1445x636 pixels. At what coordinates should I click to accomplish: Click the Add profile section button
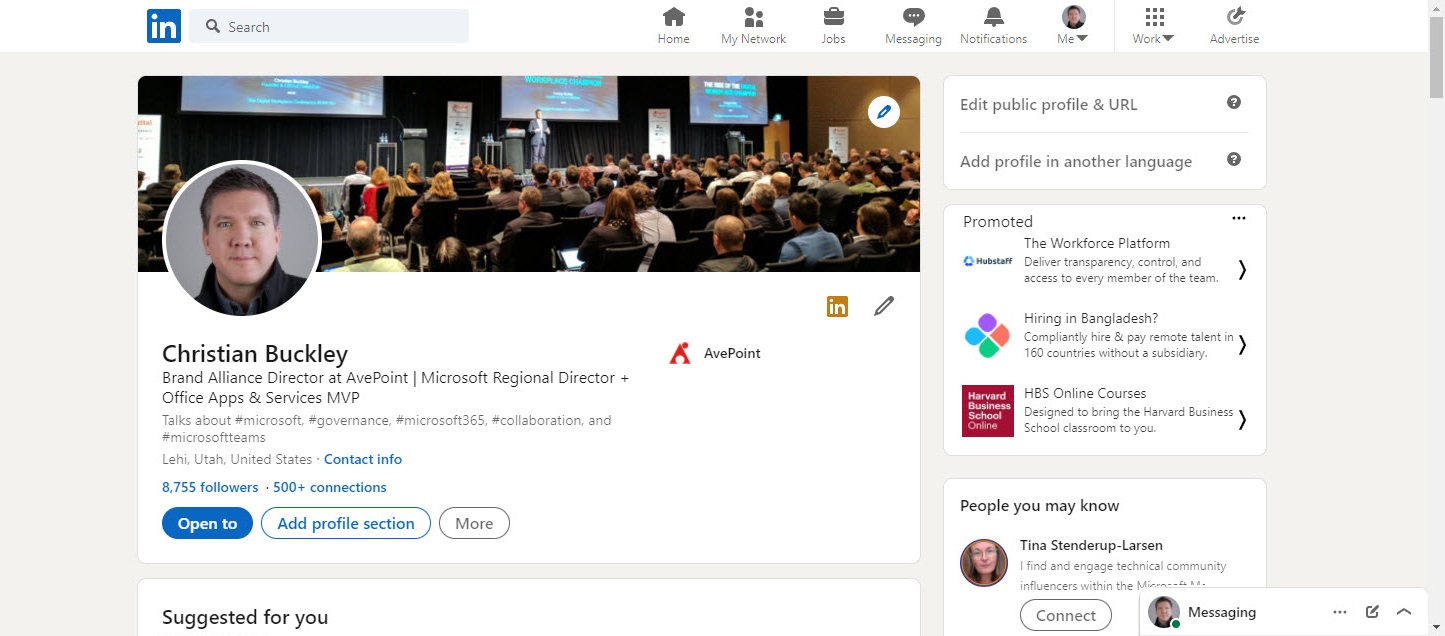[x=346, y=523]
